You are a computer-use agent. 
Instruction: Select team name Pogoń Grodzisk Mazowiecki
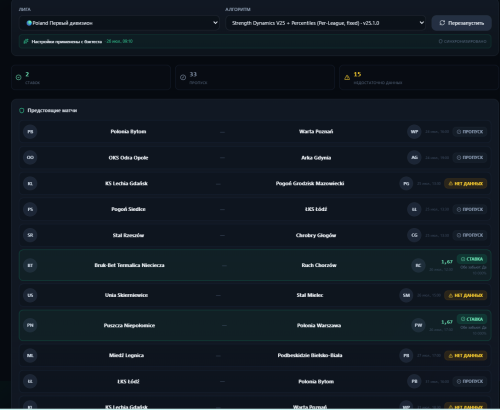click(310, 183)
